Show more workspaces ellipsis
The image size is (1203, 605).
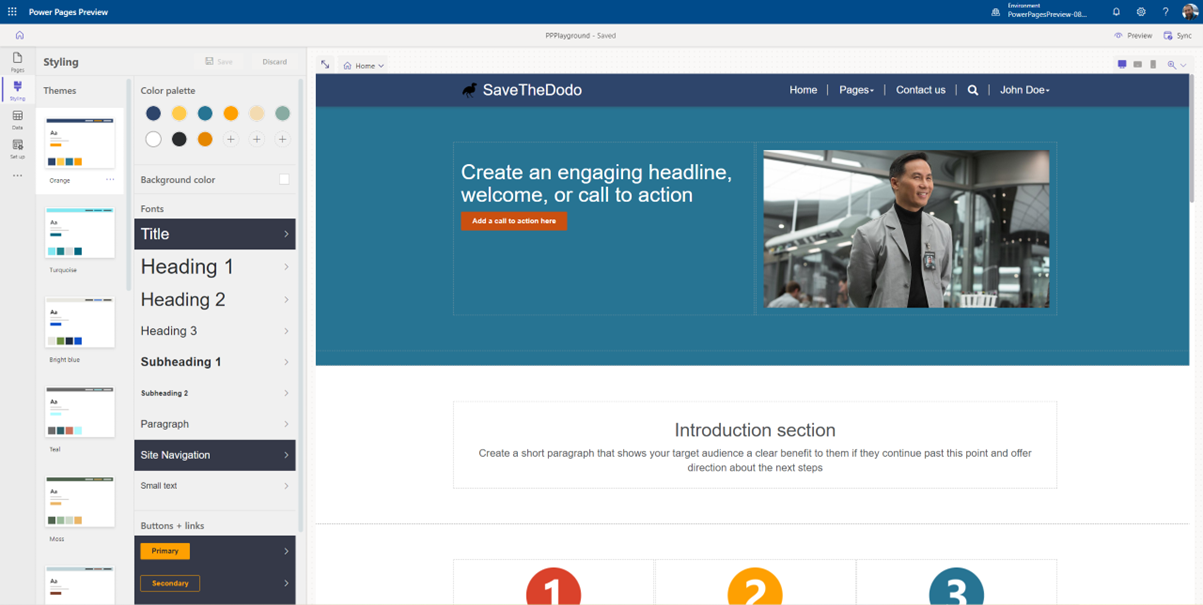[x=17, y=176]
